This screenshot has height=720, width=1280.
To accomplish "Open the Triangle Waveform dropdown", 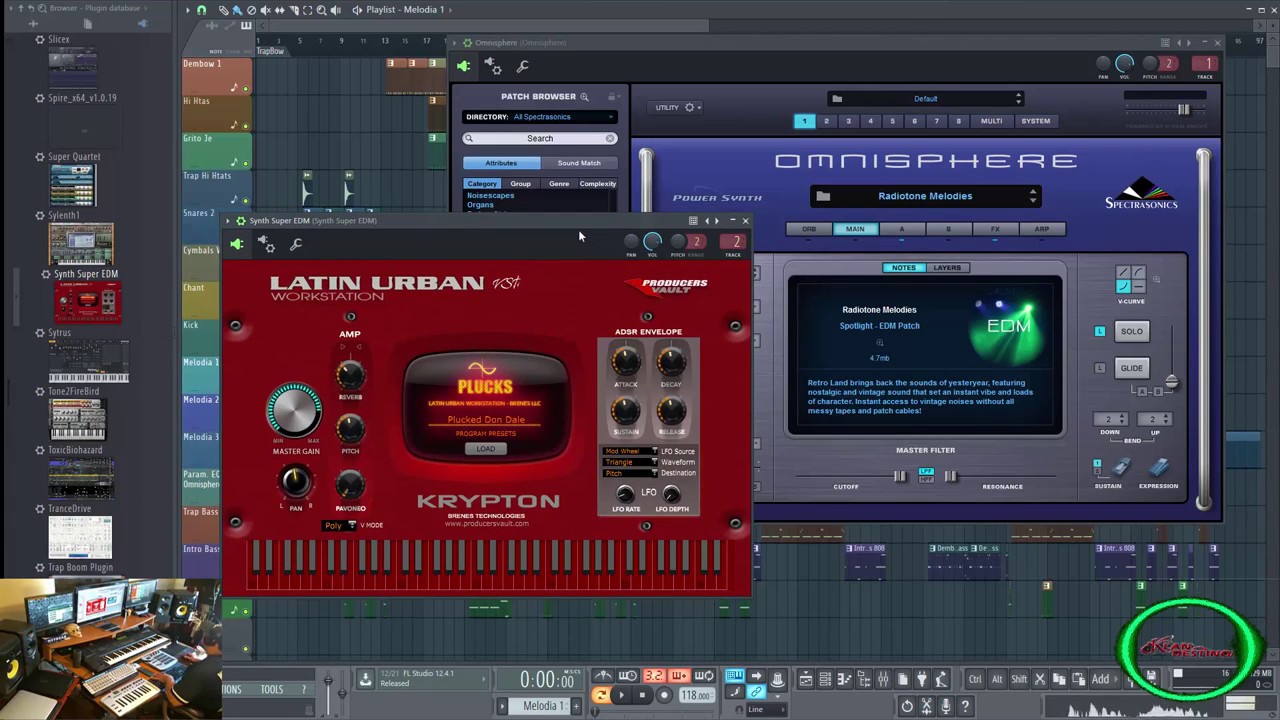I will 630,462.
